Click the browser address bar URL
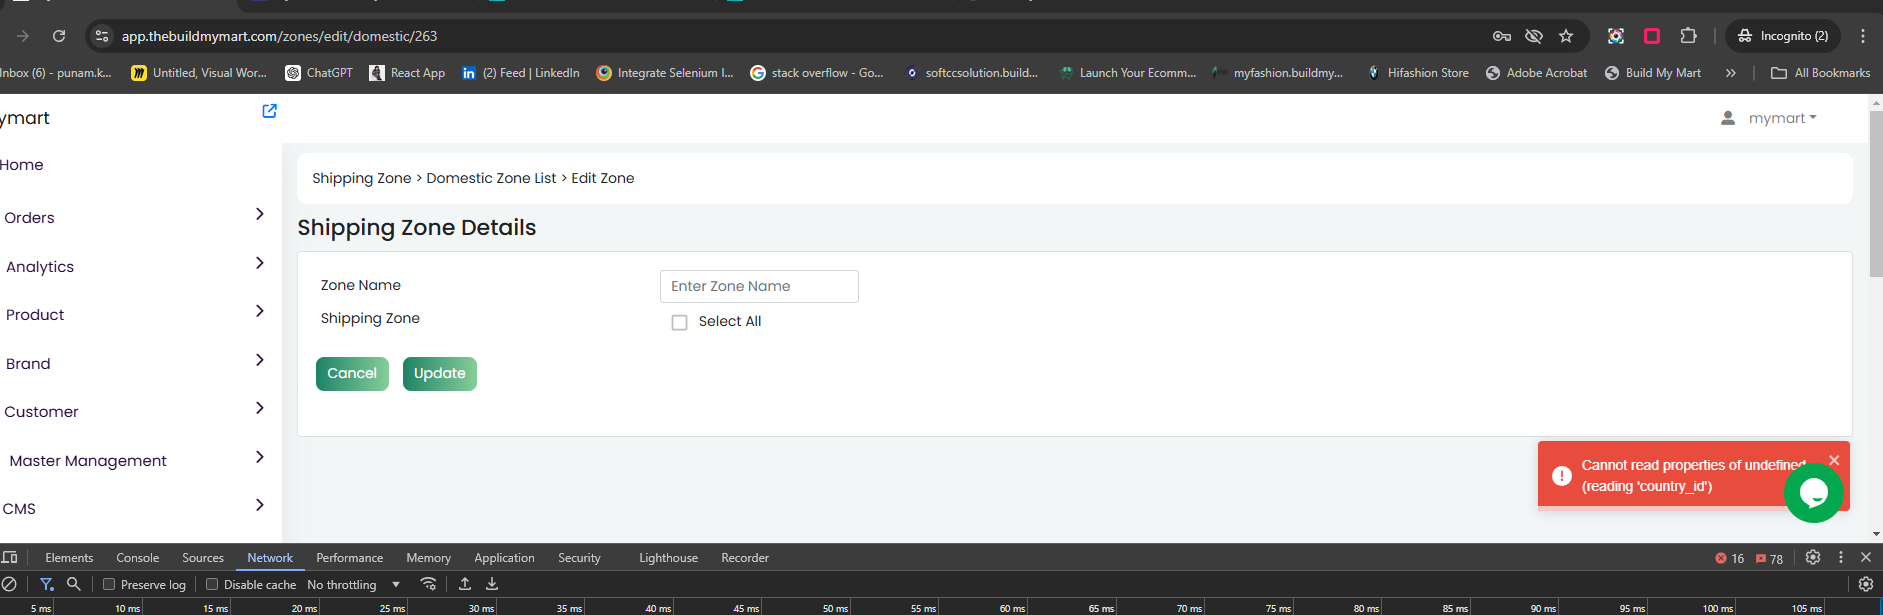 (279, 36)
